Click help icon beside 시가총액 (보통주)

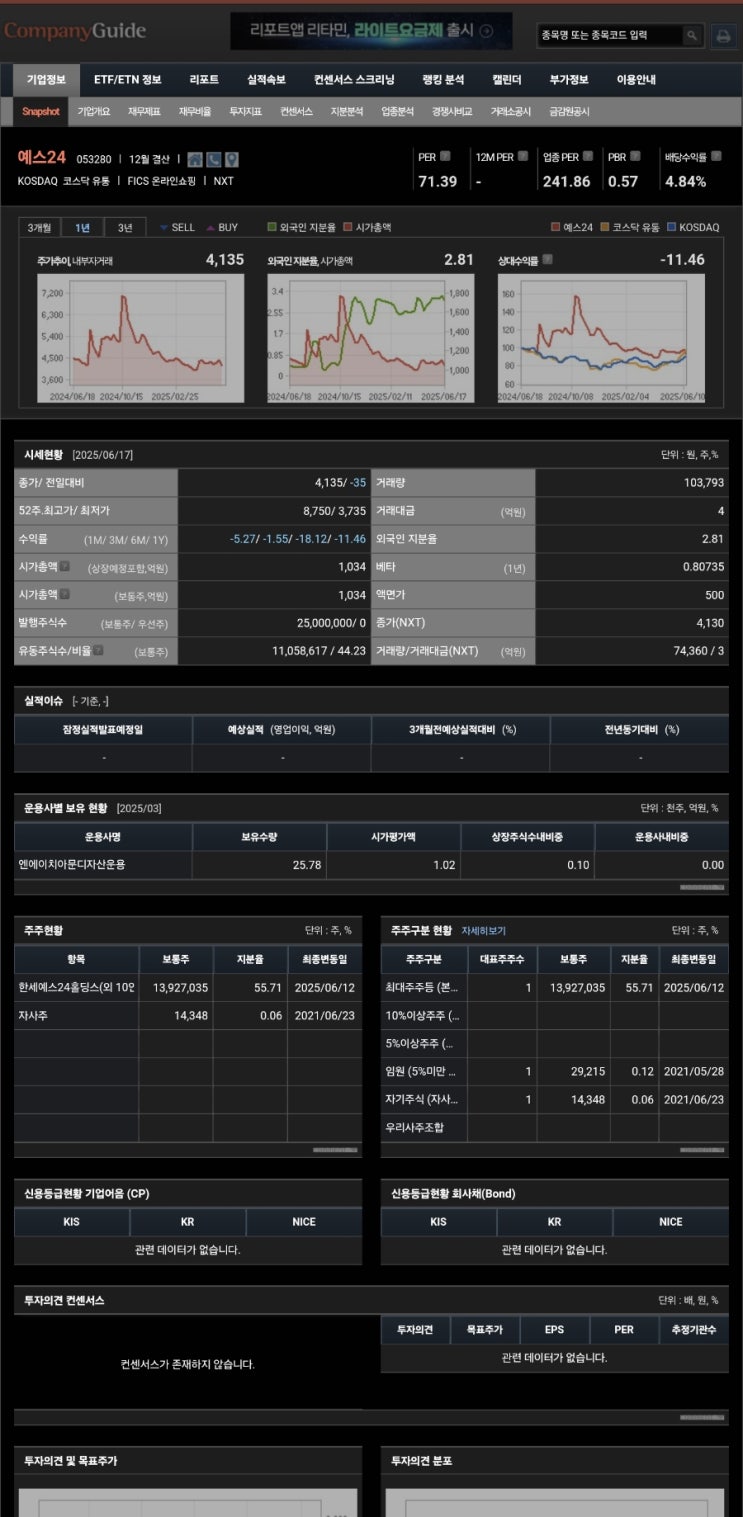coord(65,594)
